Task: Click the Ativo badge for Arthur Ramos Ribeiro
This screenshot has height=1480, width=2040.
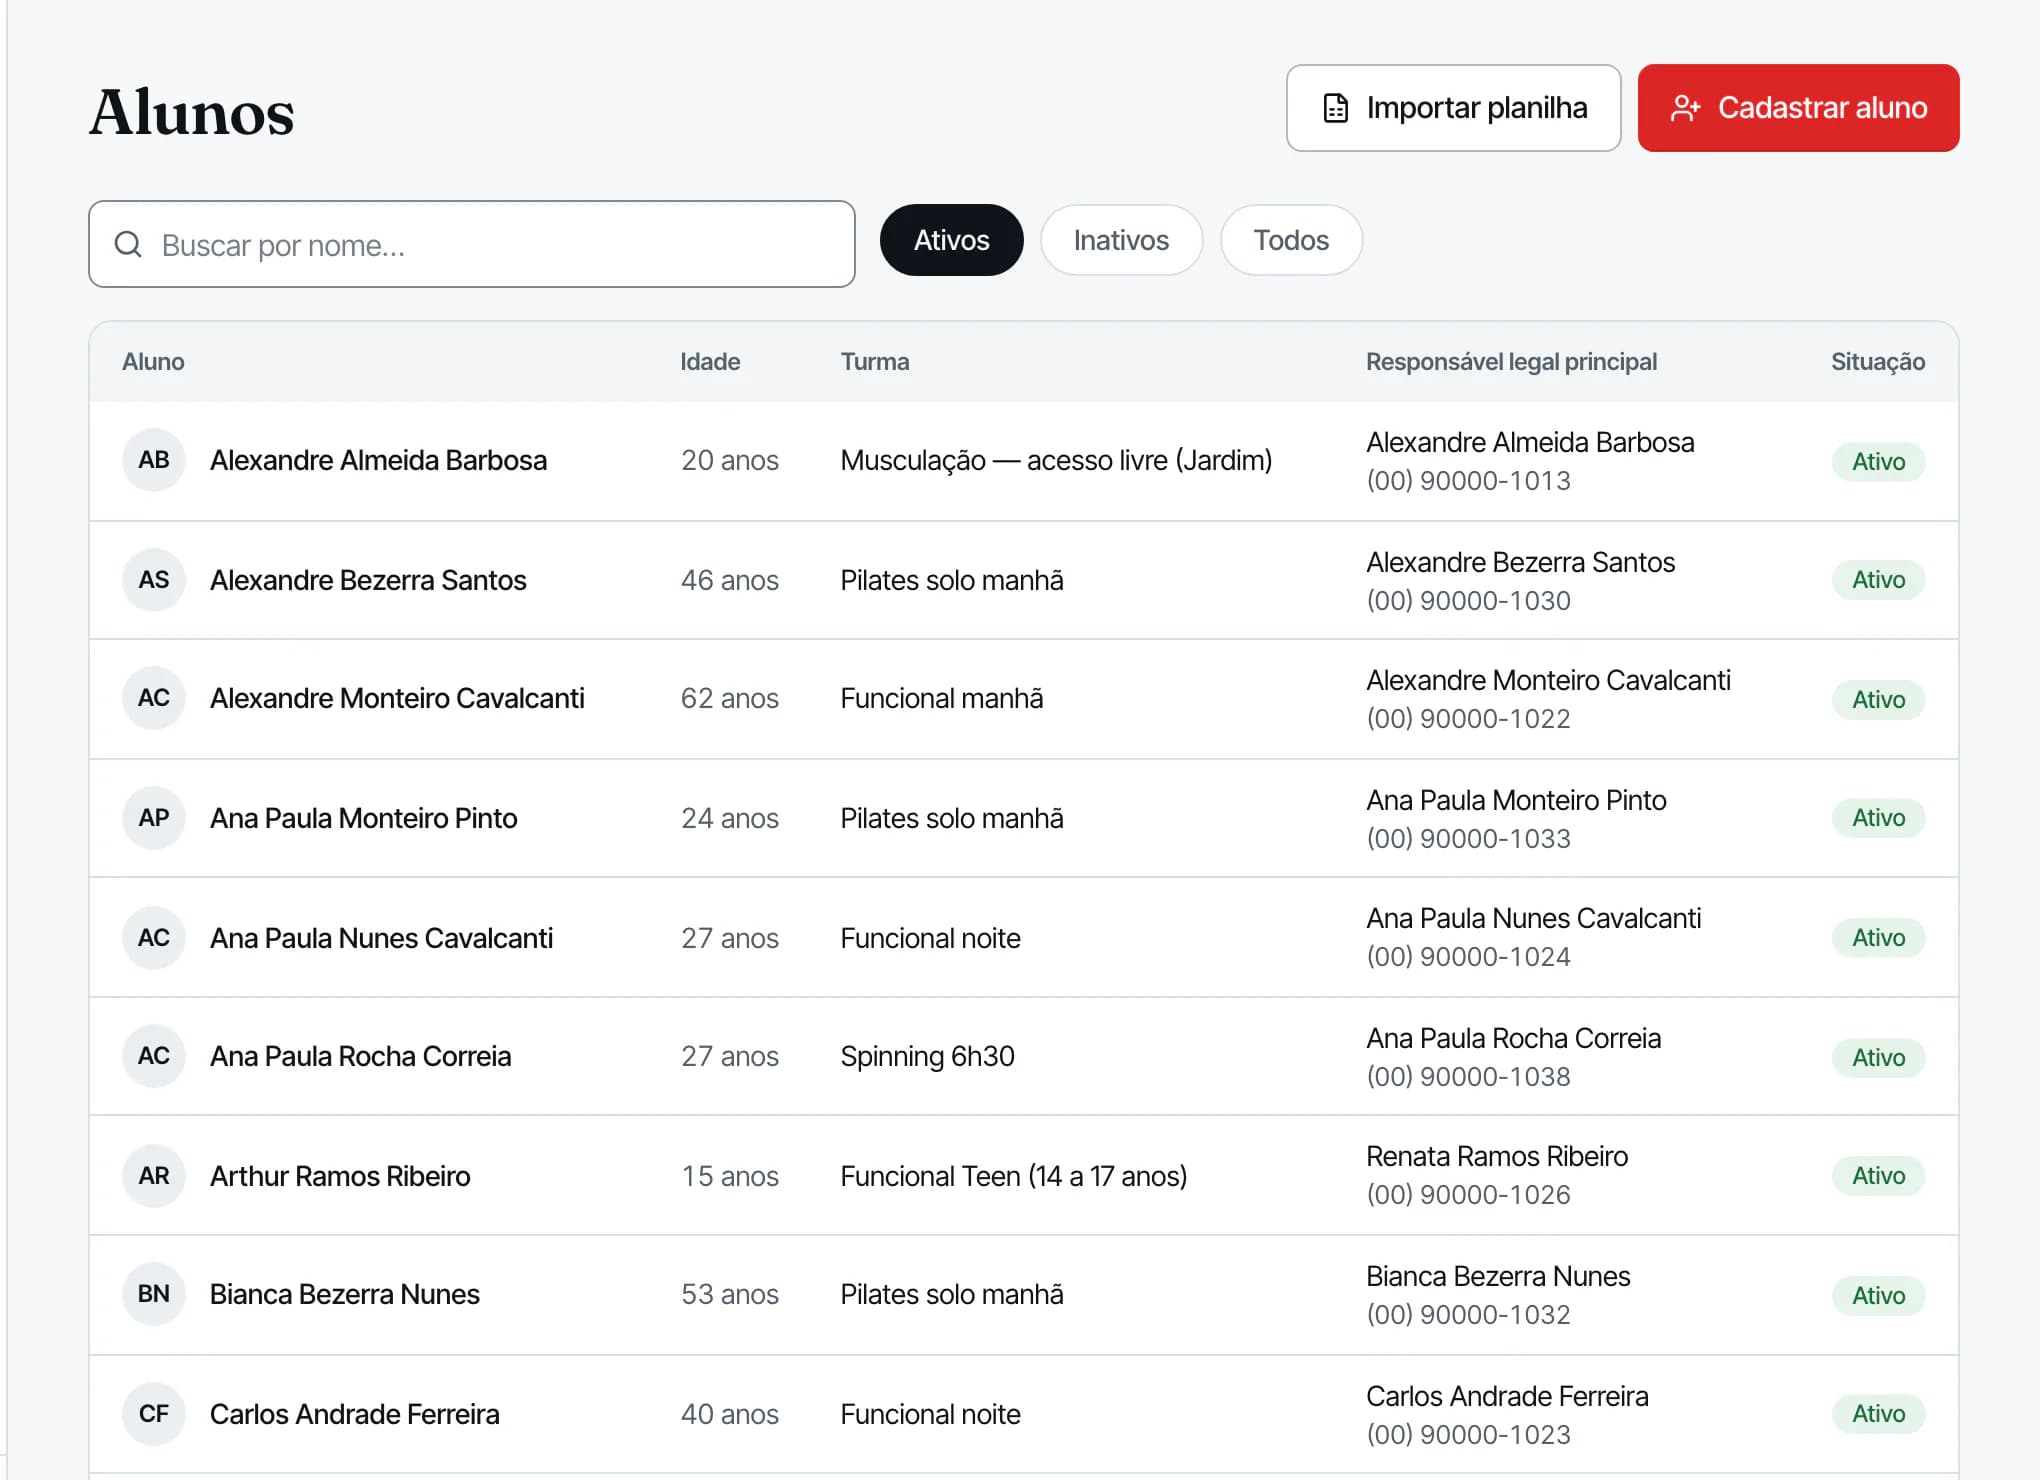Action: click(x=1878, y=1176)
